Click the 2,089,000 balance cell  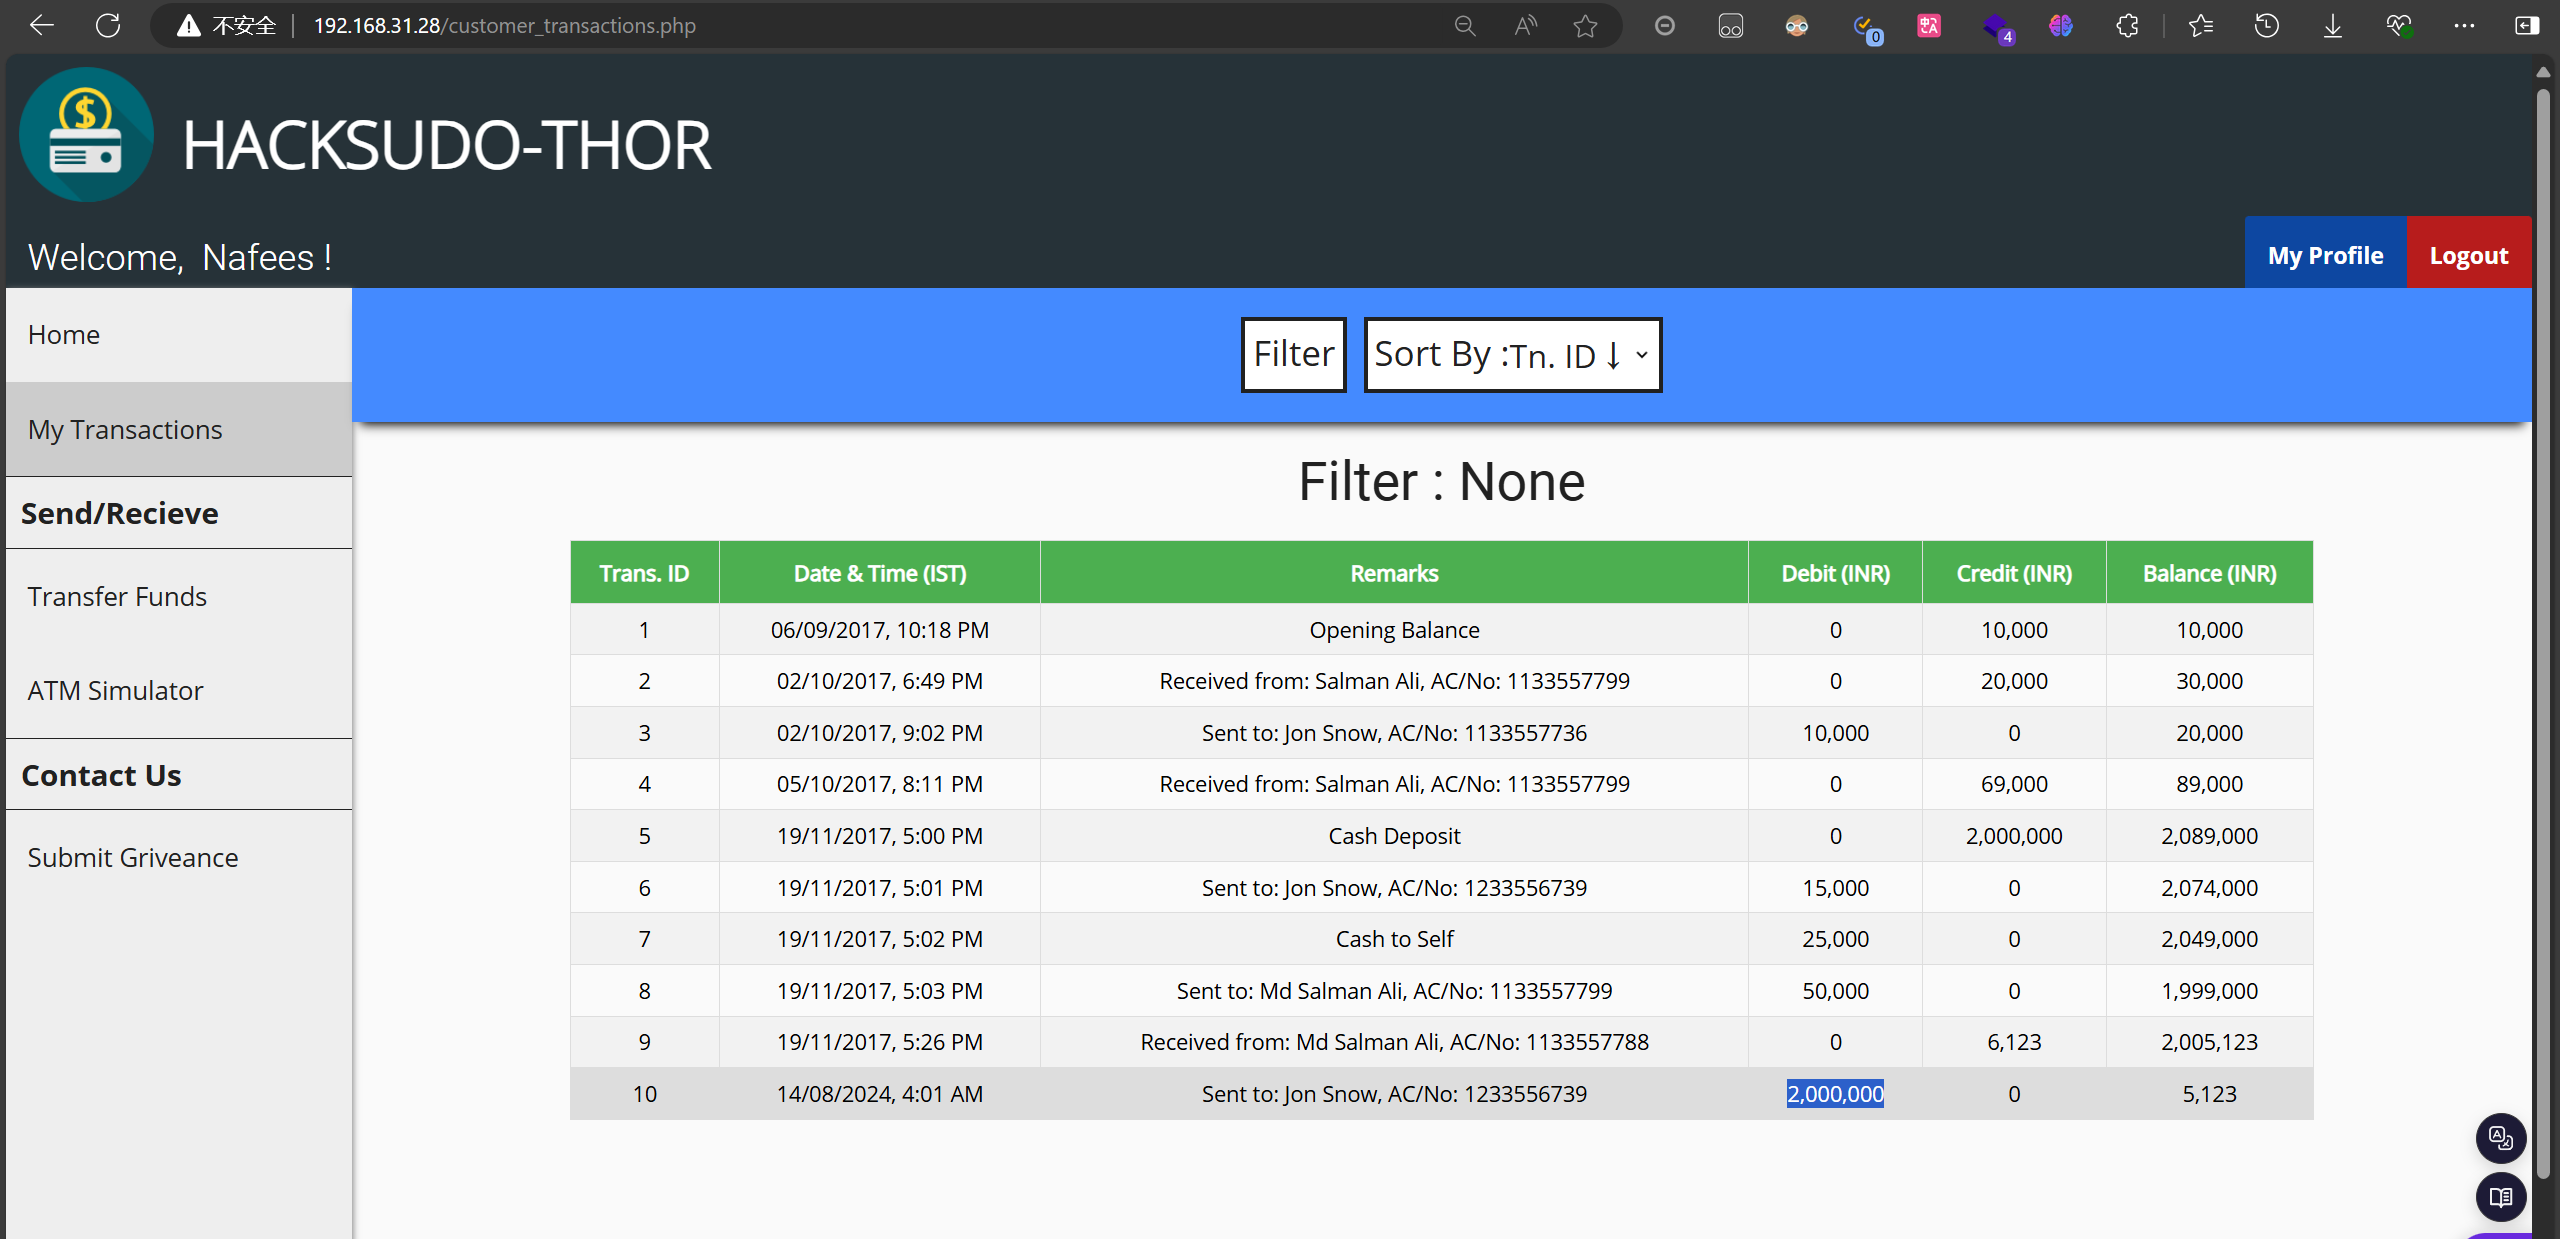coord(2210,836)
